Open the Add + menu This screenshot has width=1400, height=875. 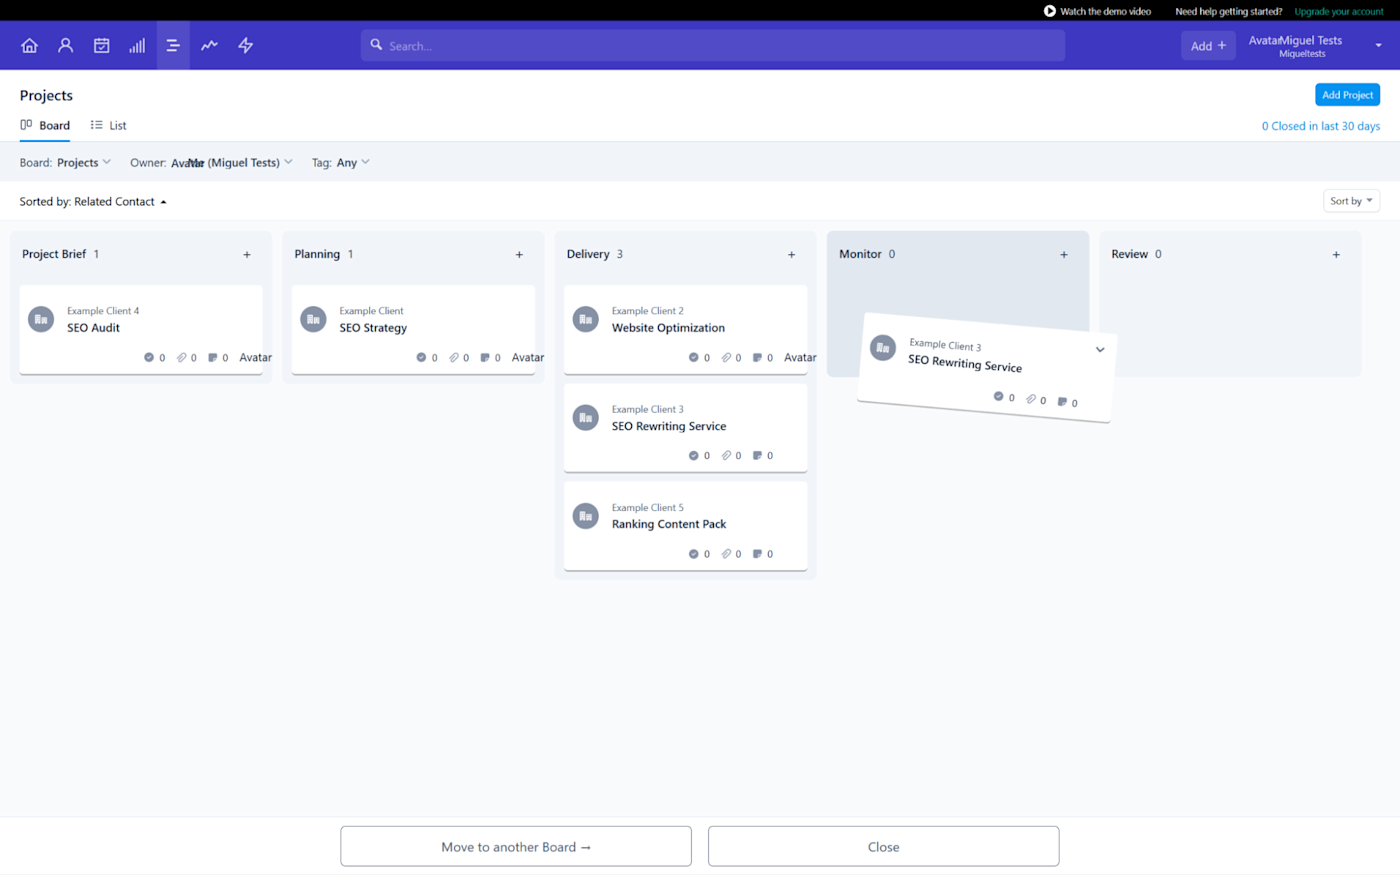(x=1208, y=45)
